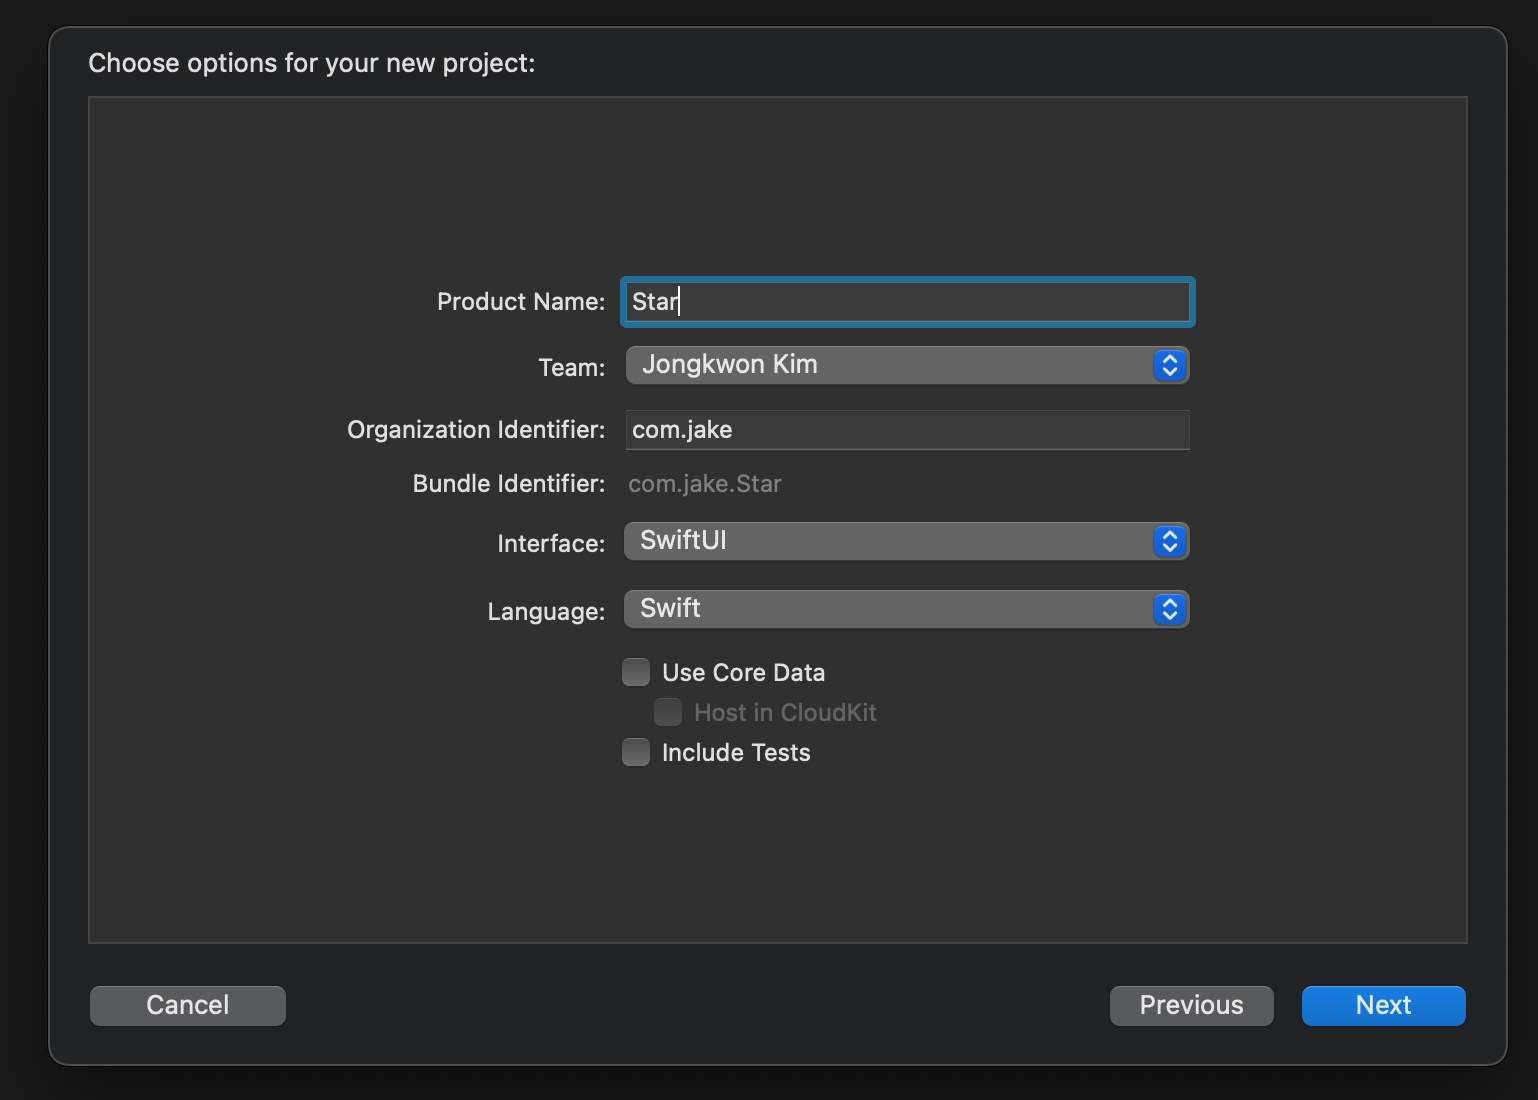Focus the Product Name text field

908,302
